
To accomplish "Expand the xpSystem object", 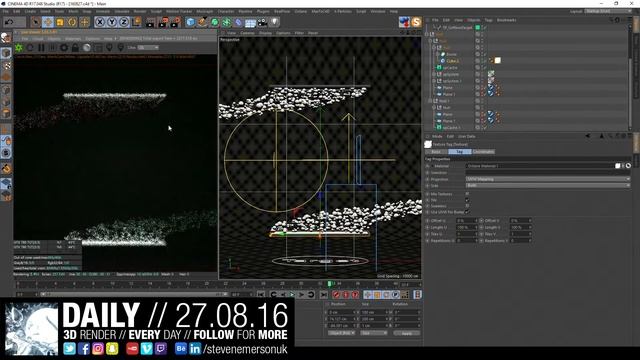I will point(434,74).
